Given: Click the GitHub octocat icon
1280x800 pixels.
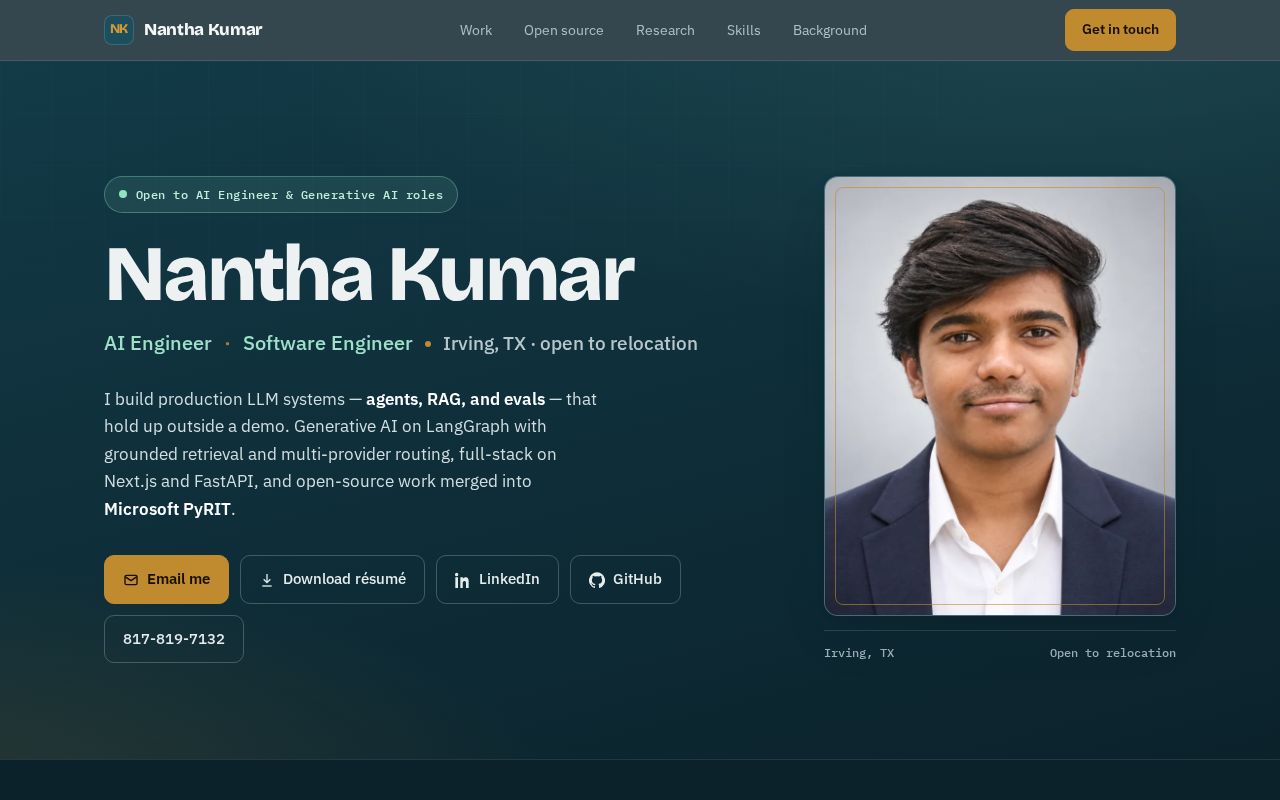Looking at the screenshot, I should pyautogui.click(x=597, y=580).
